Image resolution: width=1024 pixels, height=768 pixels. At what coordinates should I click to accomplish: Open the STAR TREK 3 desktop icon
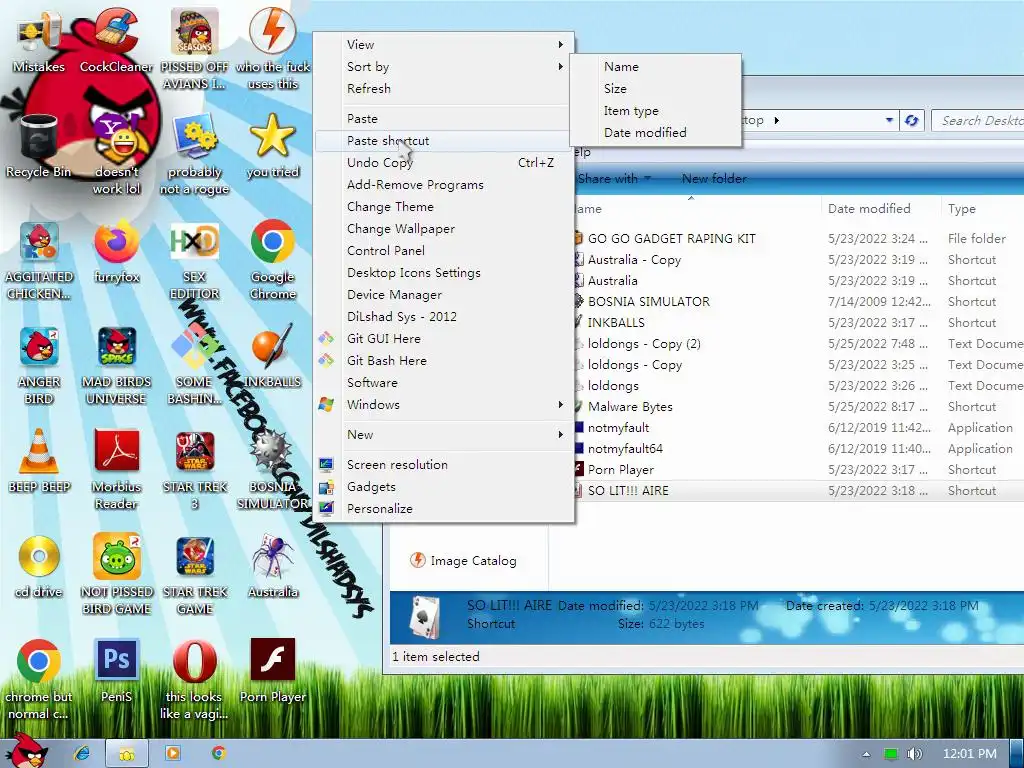tap(195, 469)
